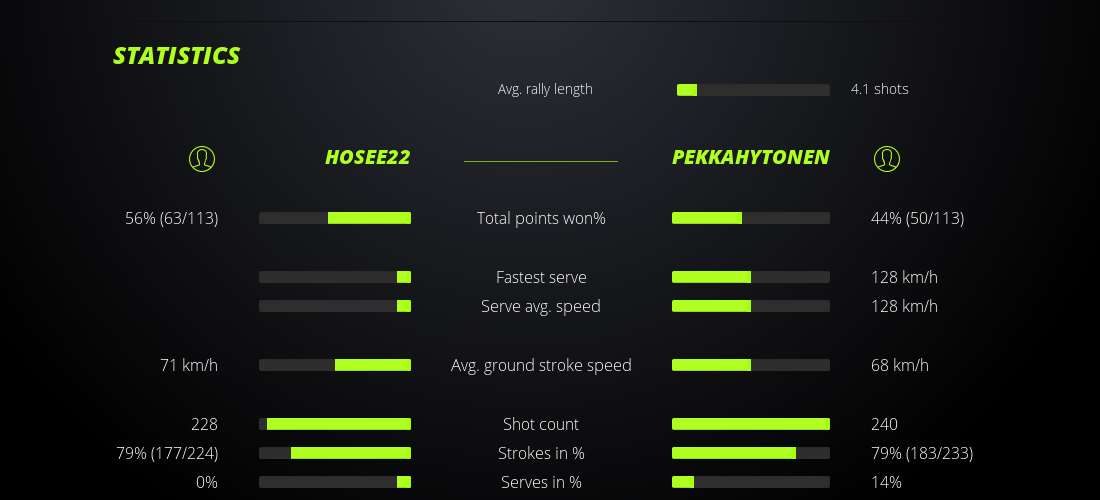Click HOSEE22's Total points won bar

[x=335, y=218]
